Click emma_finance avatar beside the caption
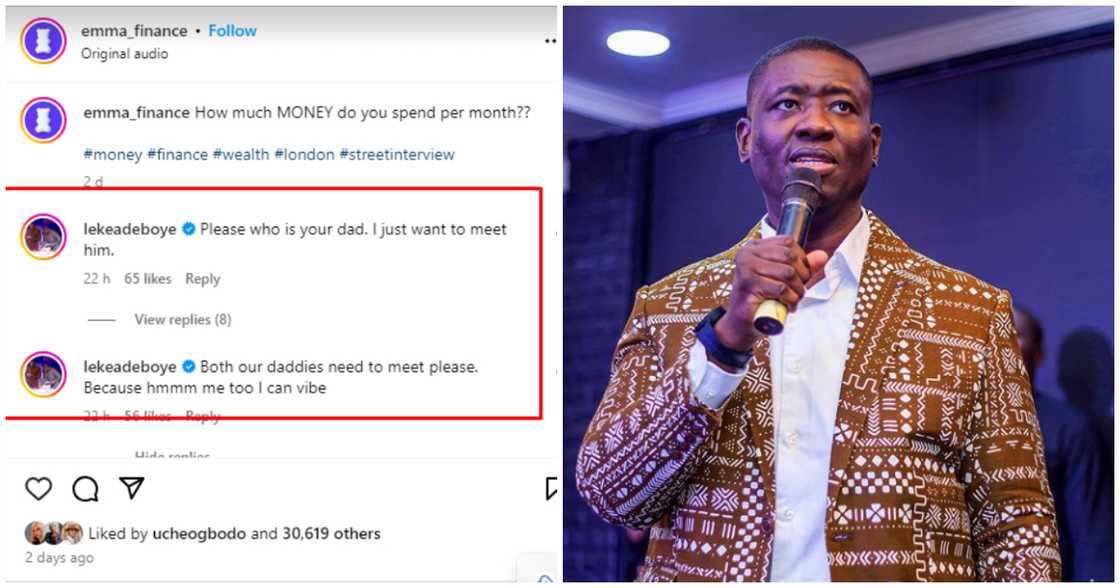Screen dimensions: 1120x588 click(x=43, y=120)
